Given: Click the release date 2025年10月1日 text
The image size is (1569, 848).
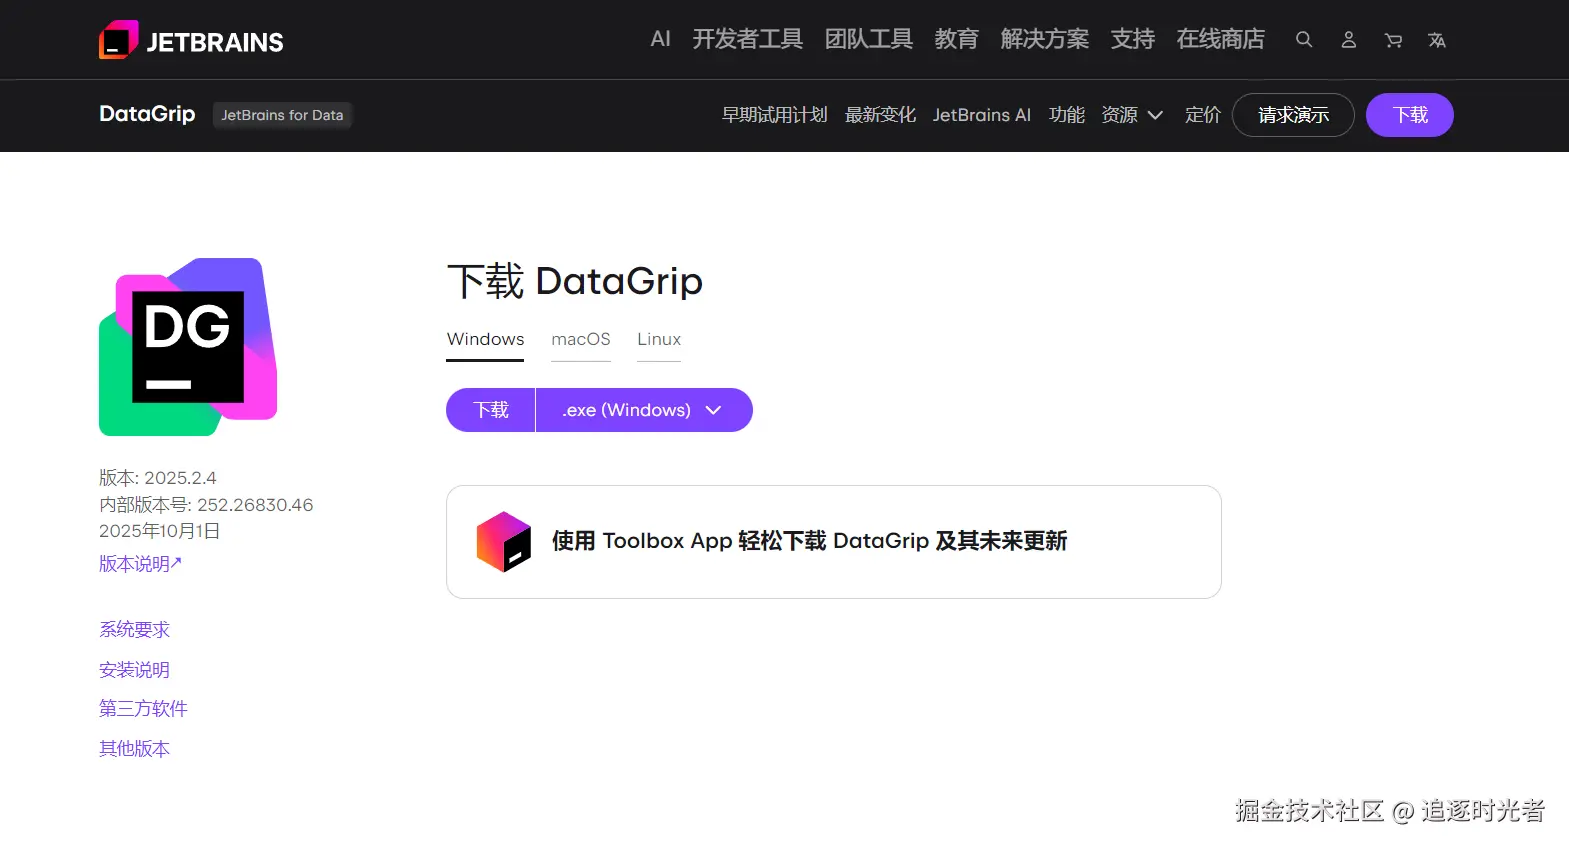Looking at the screenshot, I should click(x=160, y=531).
